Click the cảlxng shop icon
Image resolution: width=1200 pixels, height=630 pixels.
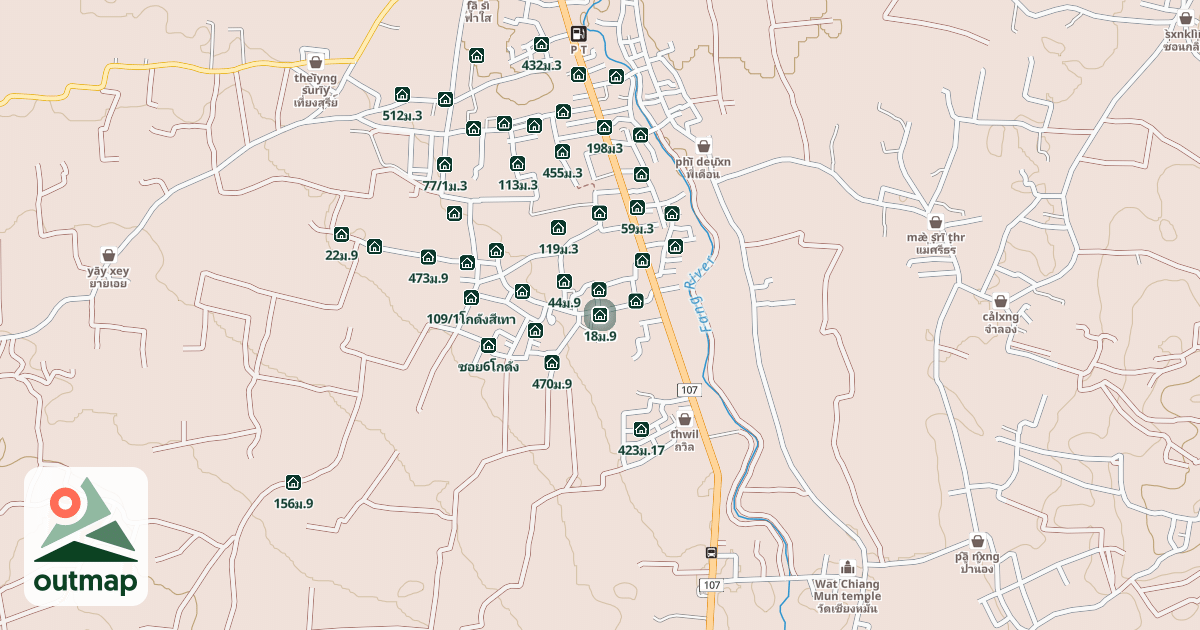pyautogui.click(x=1000, y=300)
